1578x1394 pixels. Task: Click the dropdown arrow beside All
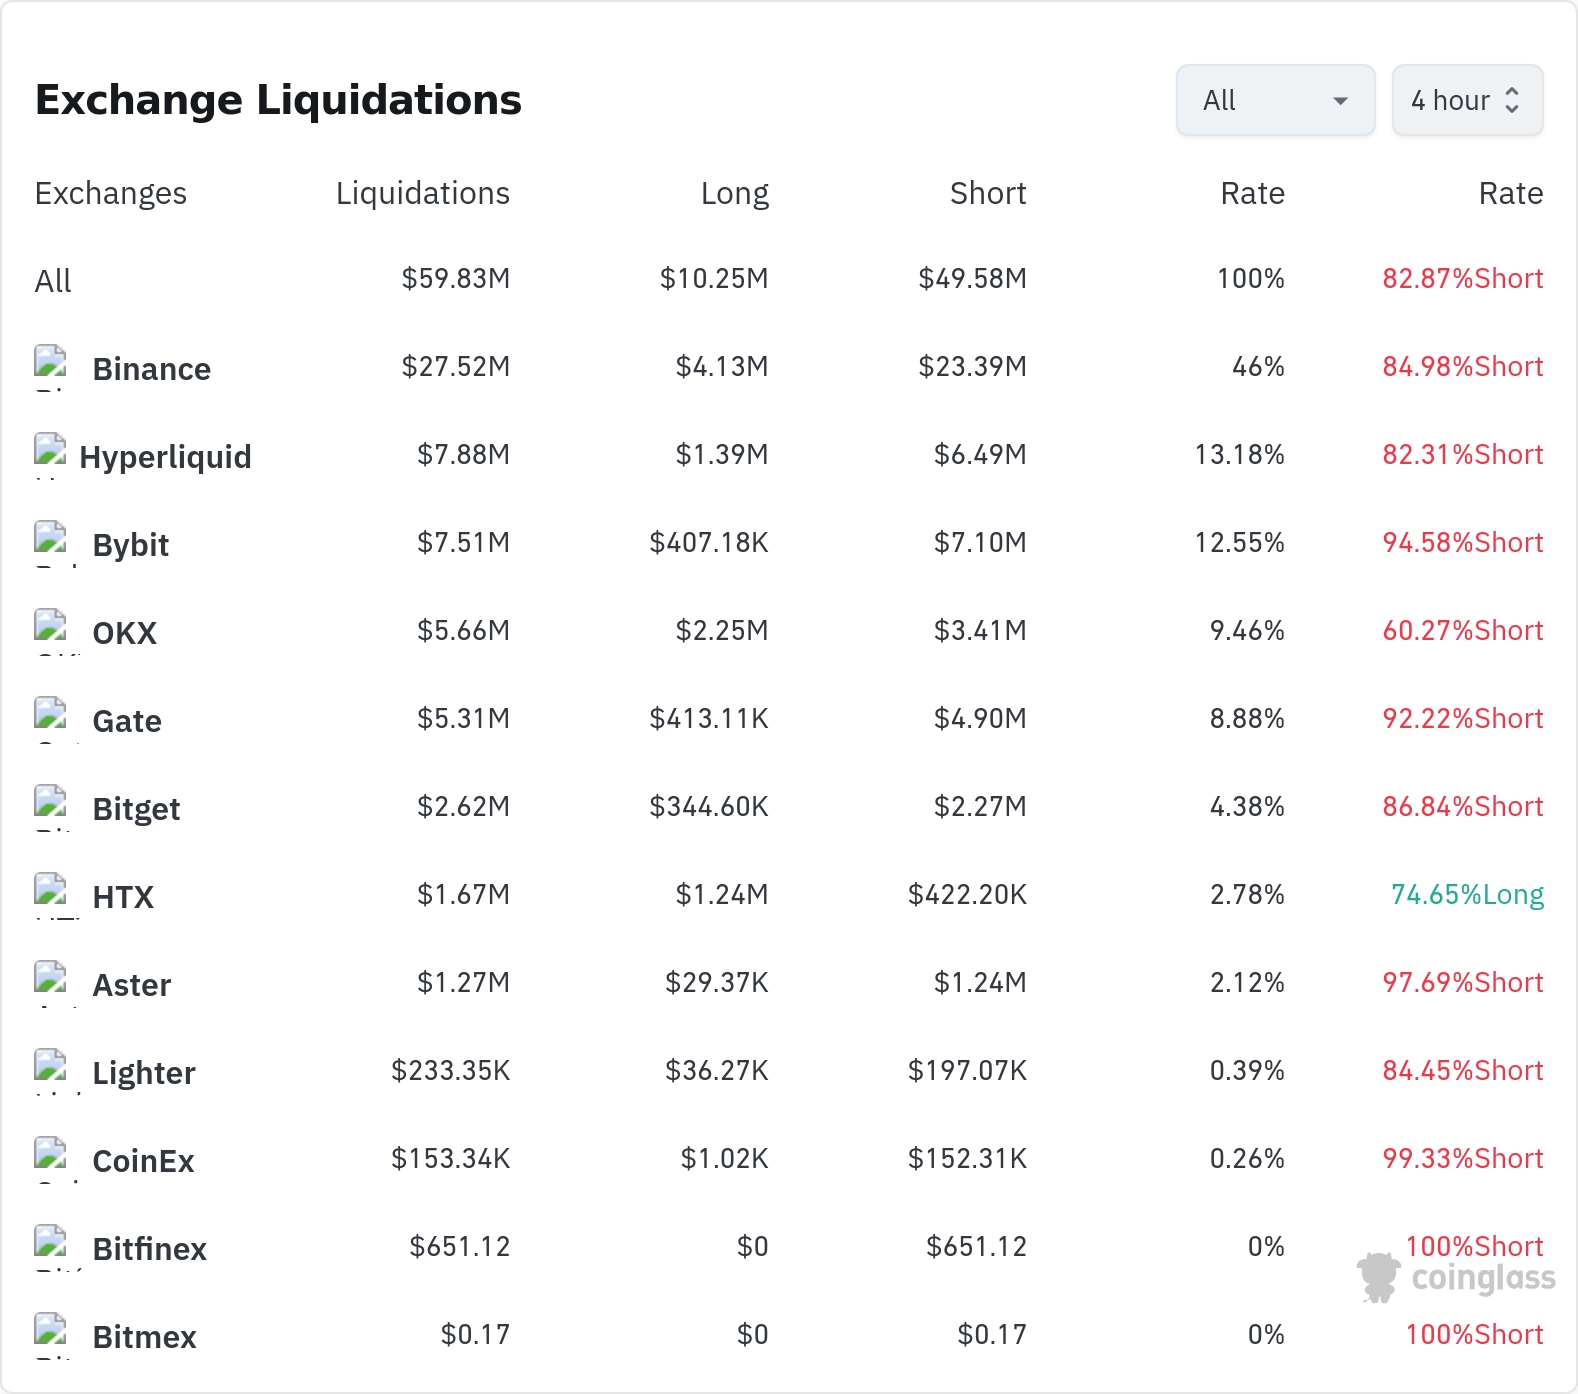coord(1340,101)
